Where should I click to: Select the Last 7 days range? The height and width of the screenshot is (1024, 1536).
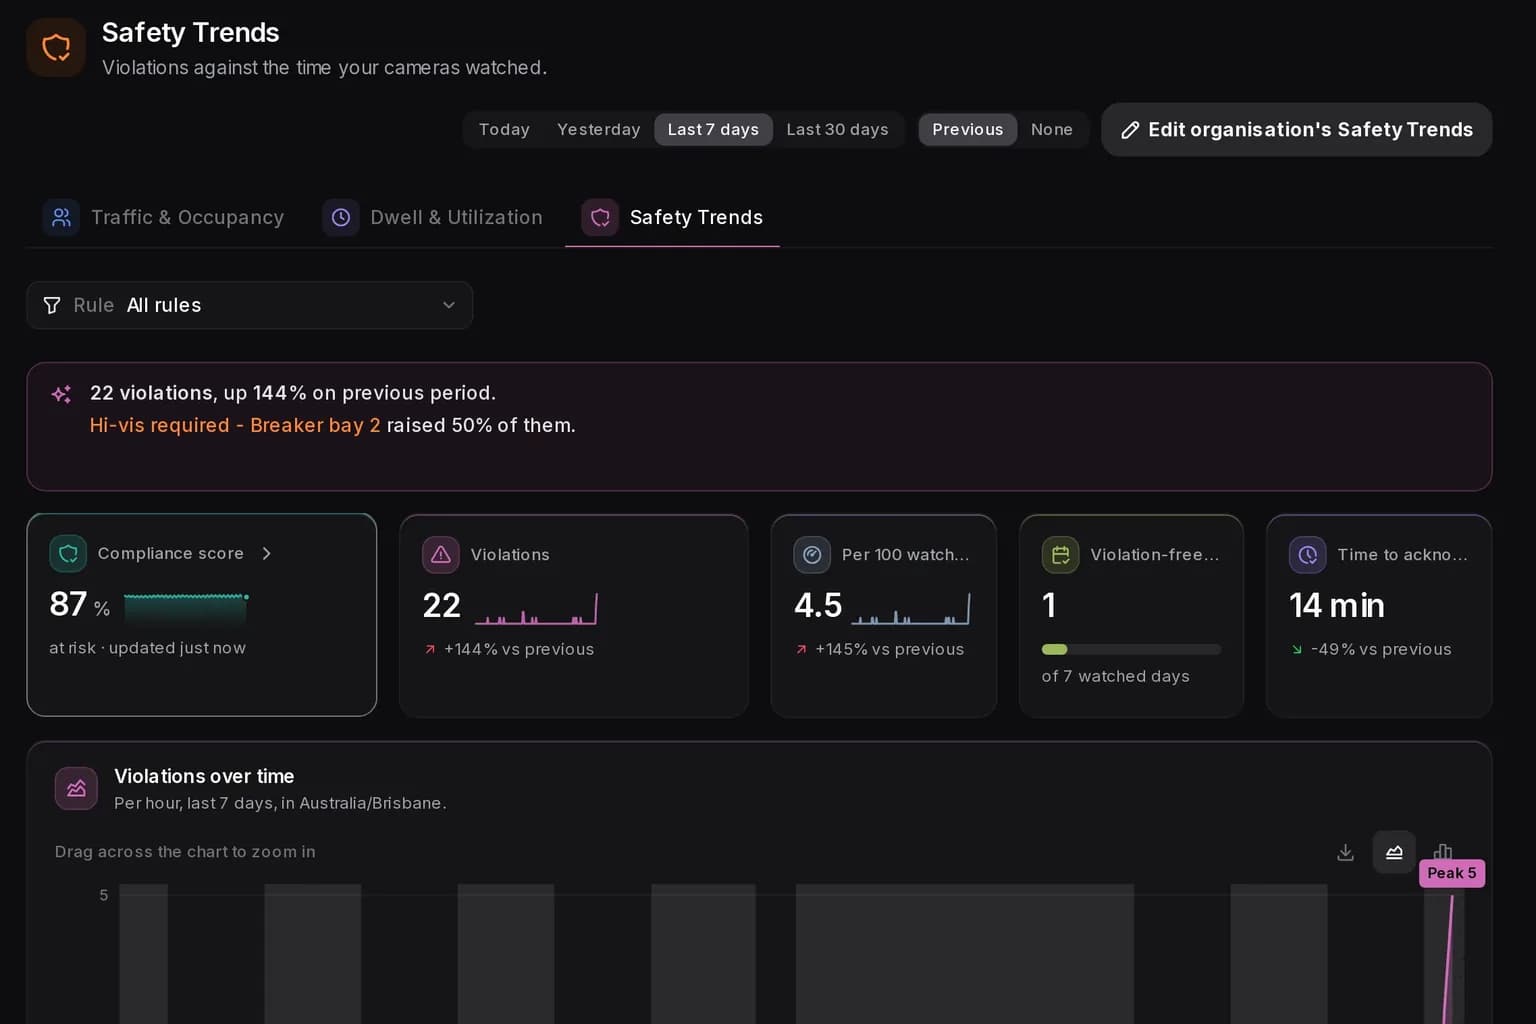(x=713, y=130)
